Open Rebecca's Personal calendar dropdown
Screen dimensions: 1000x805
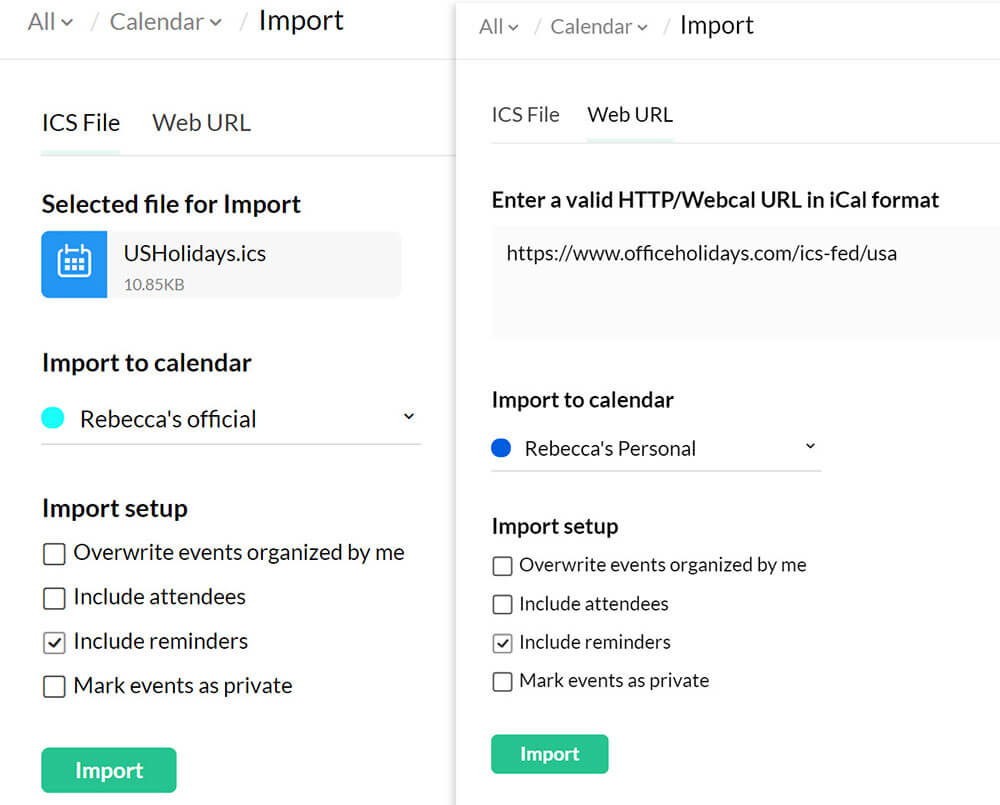click(810, 446)
